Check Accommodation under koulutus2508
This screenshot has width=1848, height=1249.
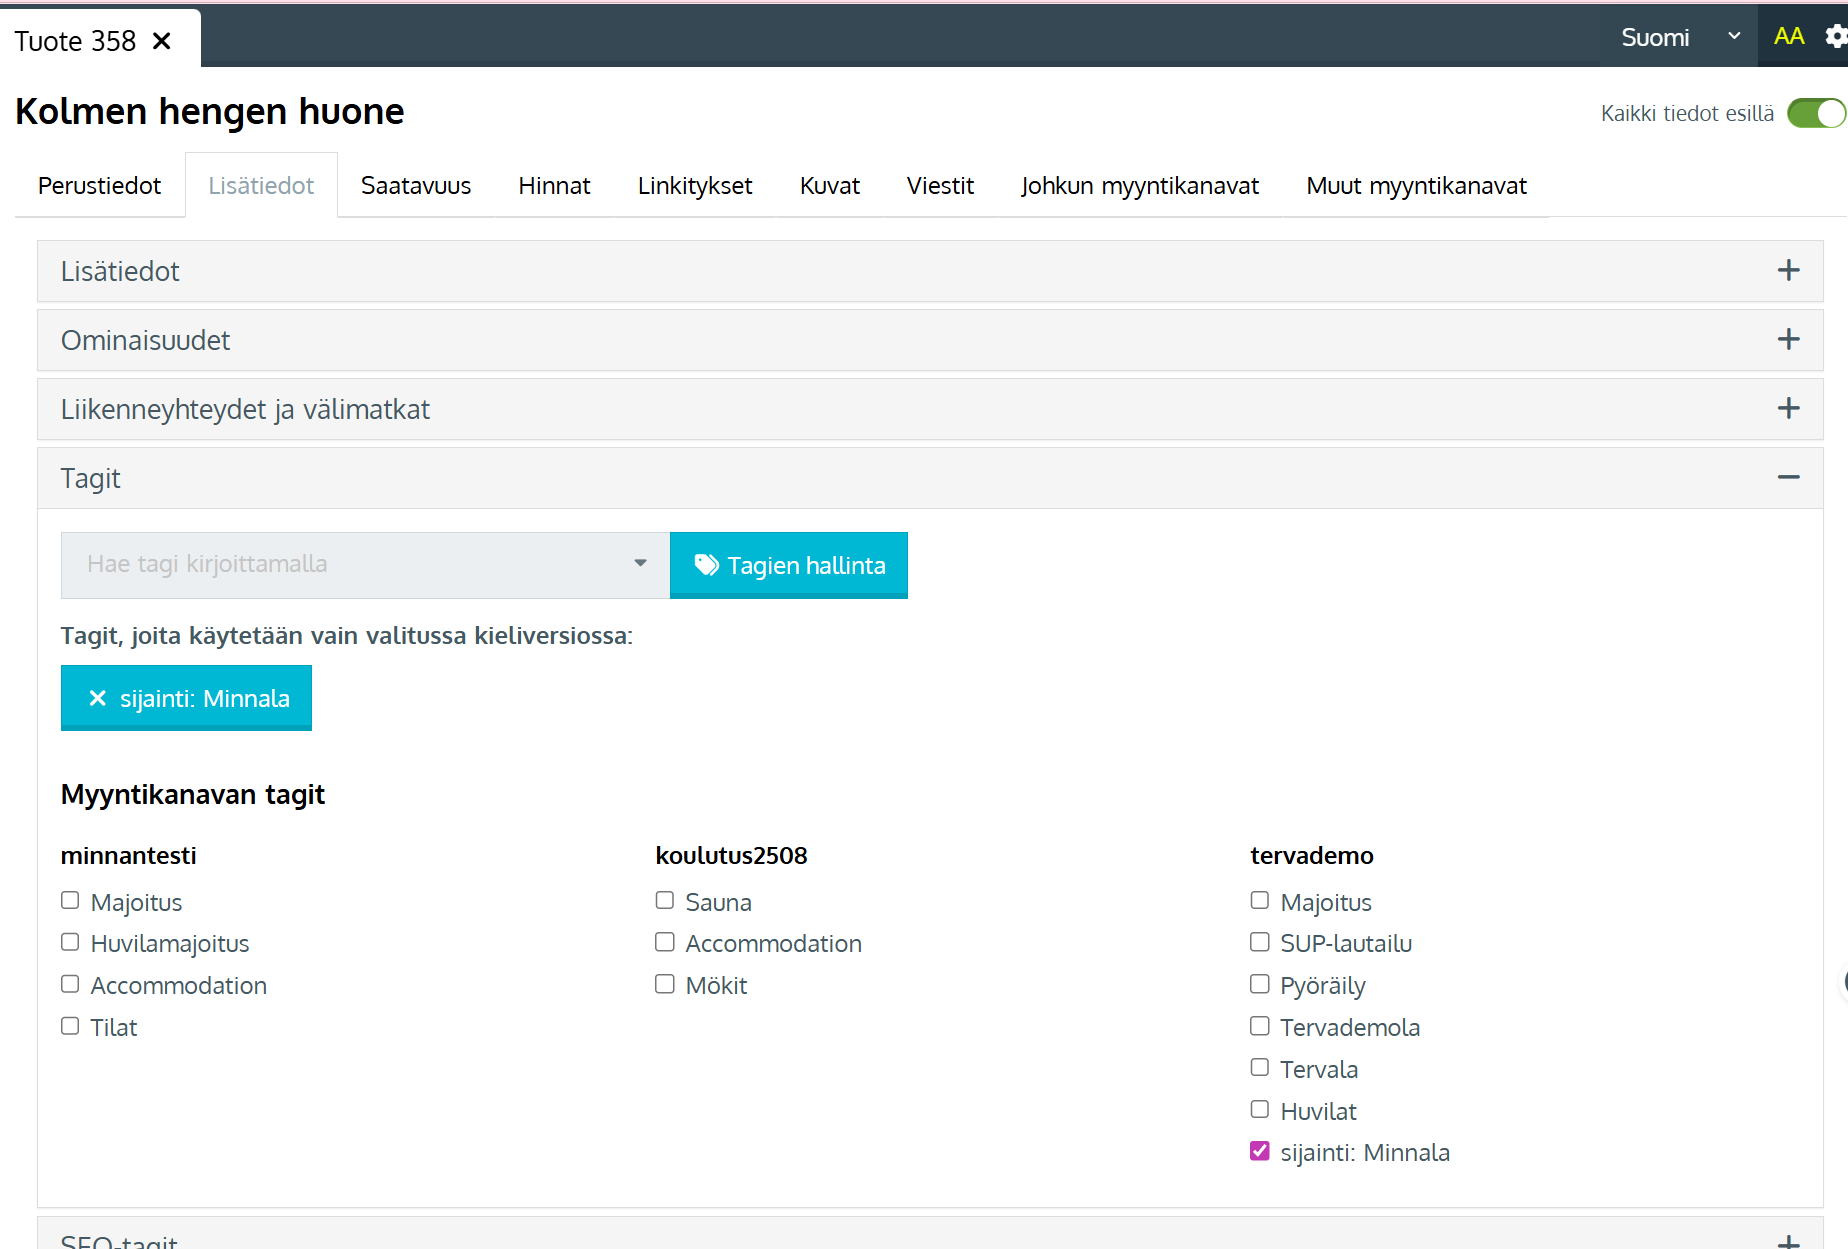665,943
